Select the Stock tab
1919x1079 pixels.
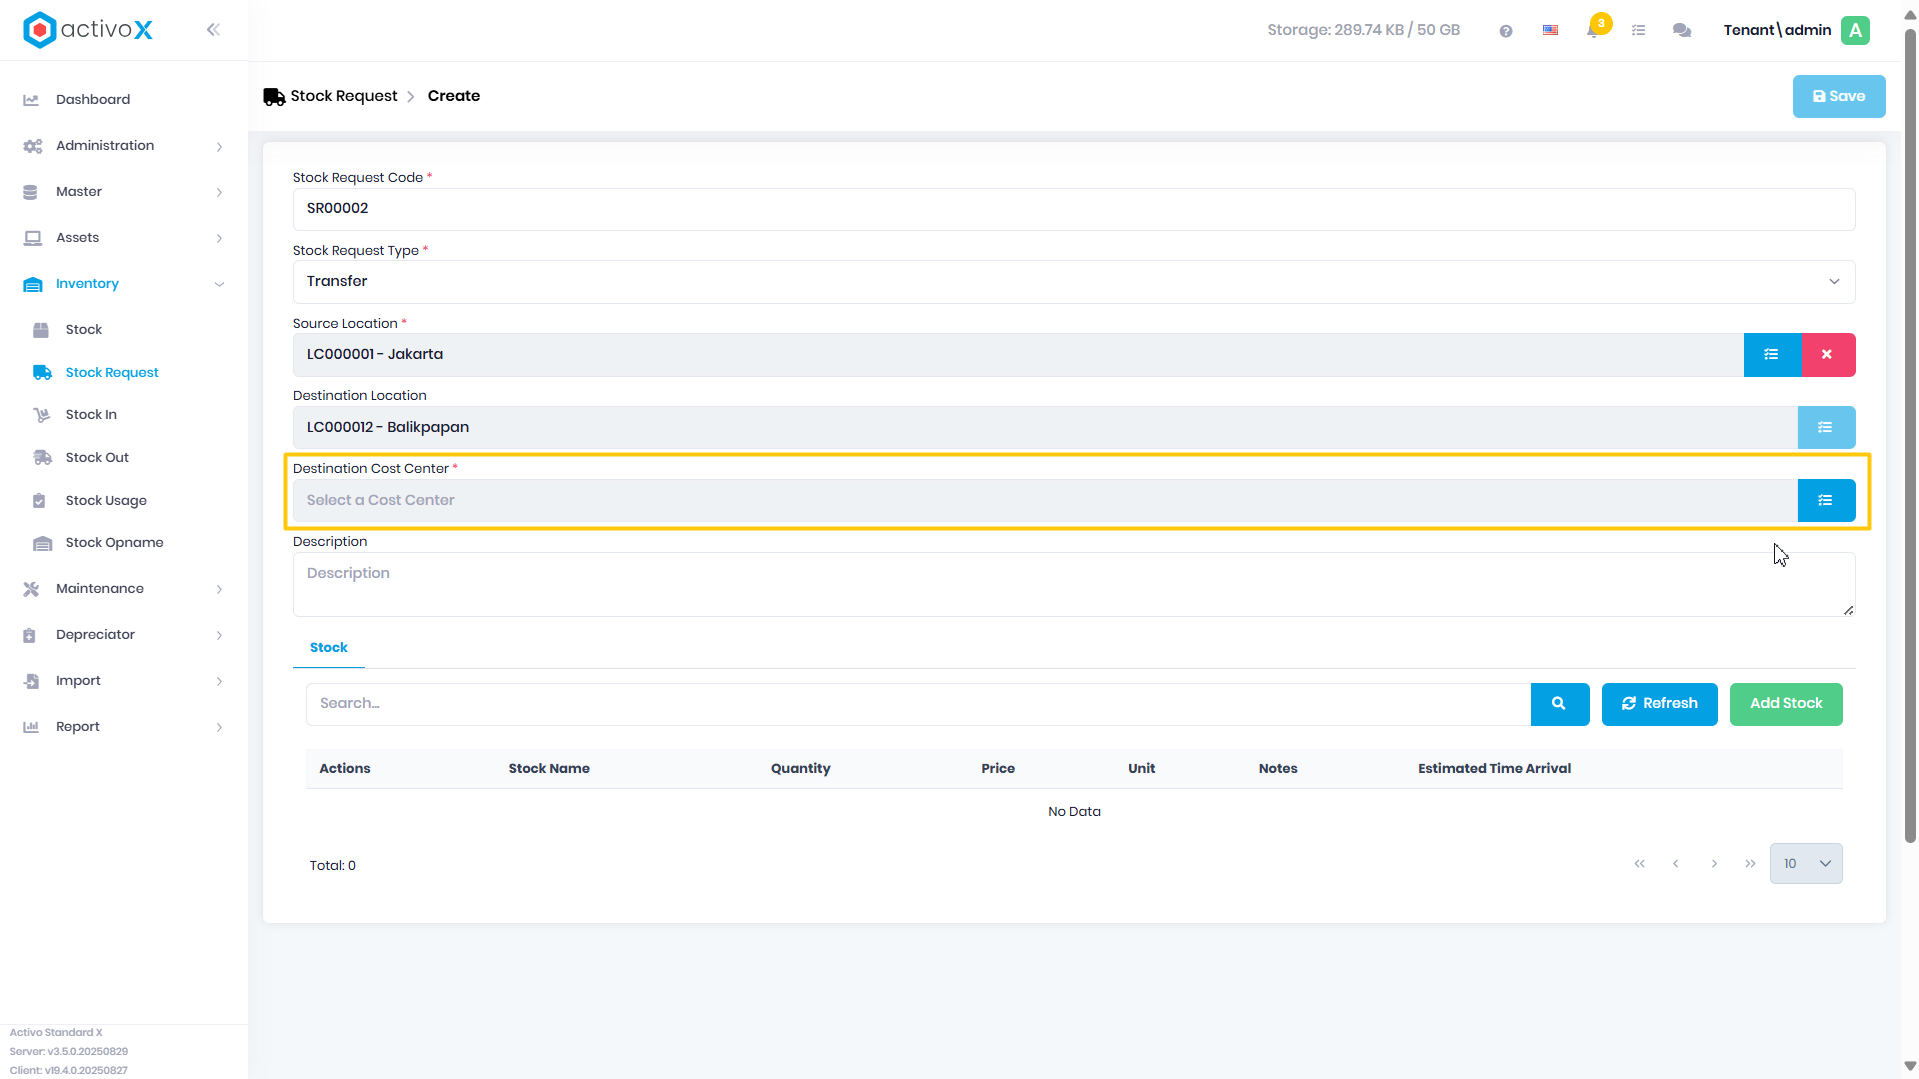329,648
